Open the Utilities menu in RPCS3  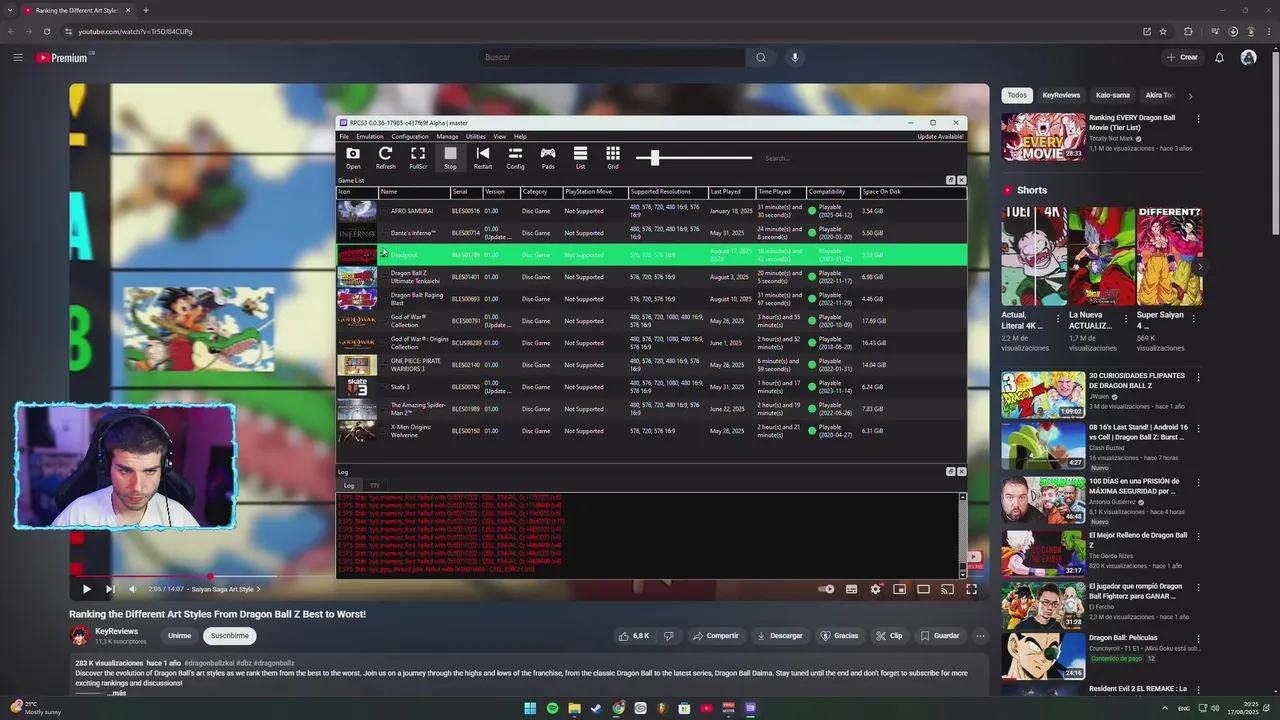pyautogui.click(x=475, y=137)
